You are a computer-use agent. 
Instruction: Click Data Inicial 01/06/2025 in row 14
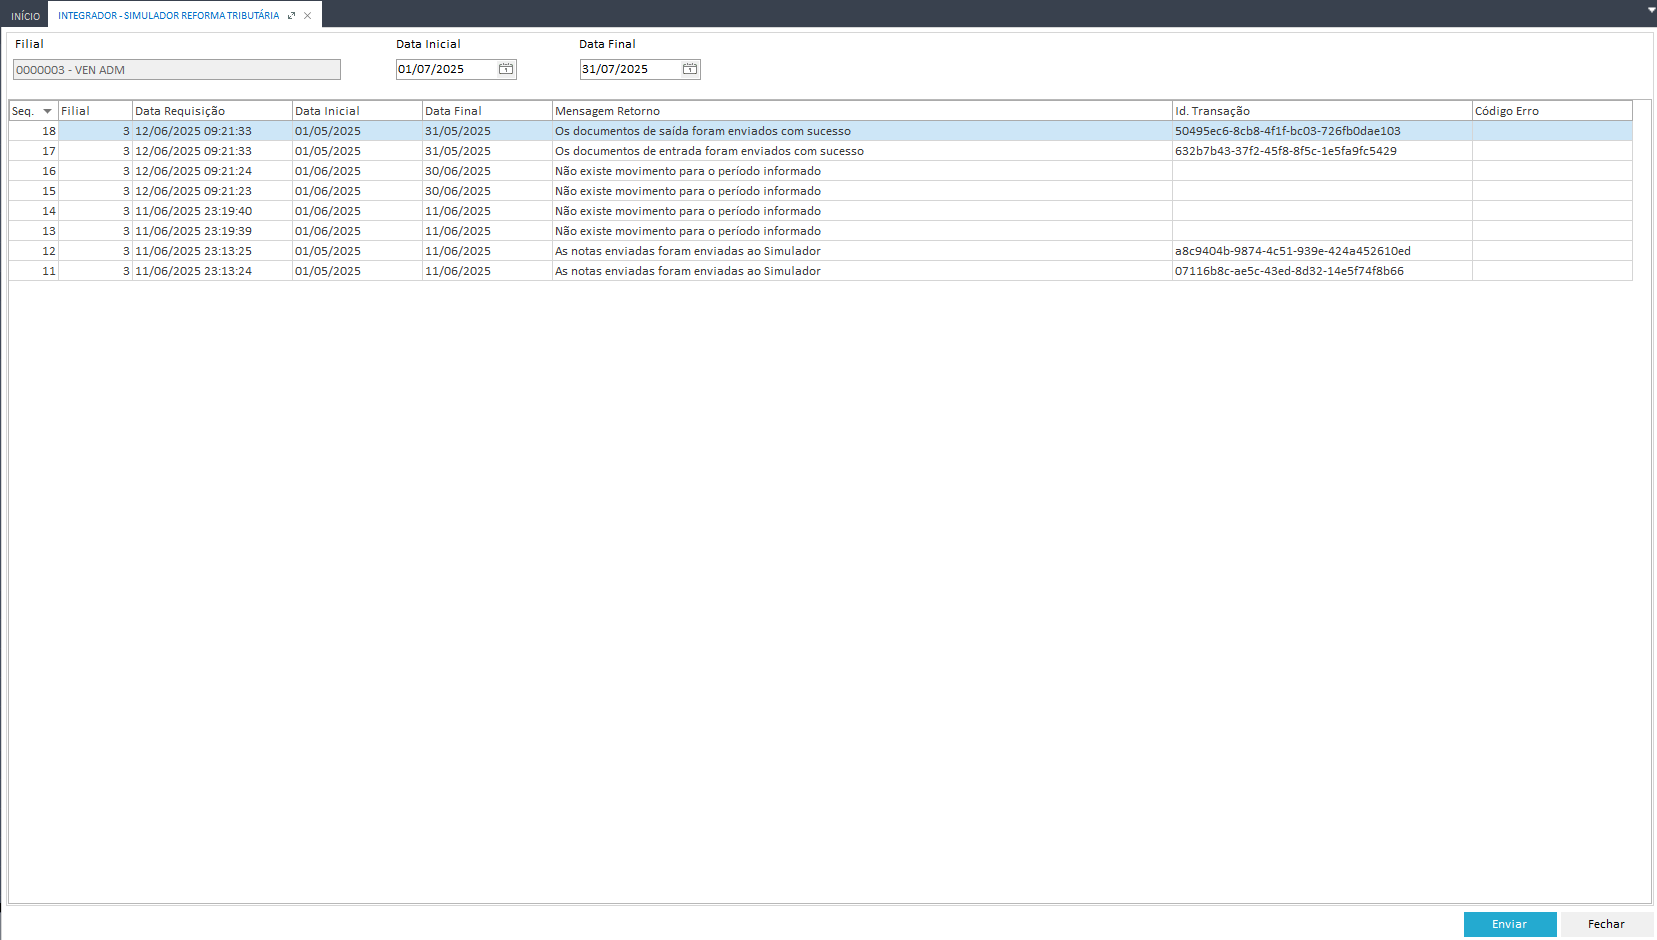328,211
